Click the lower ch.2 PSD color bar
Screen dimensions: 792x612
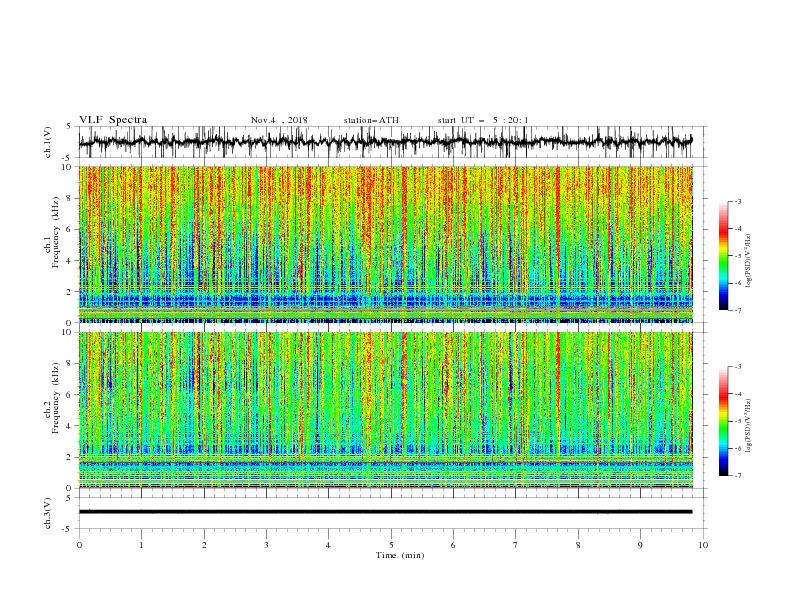[724, 421]
